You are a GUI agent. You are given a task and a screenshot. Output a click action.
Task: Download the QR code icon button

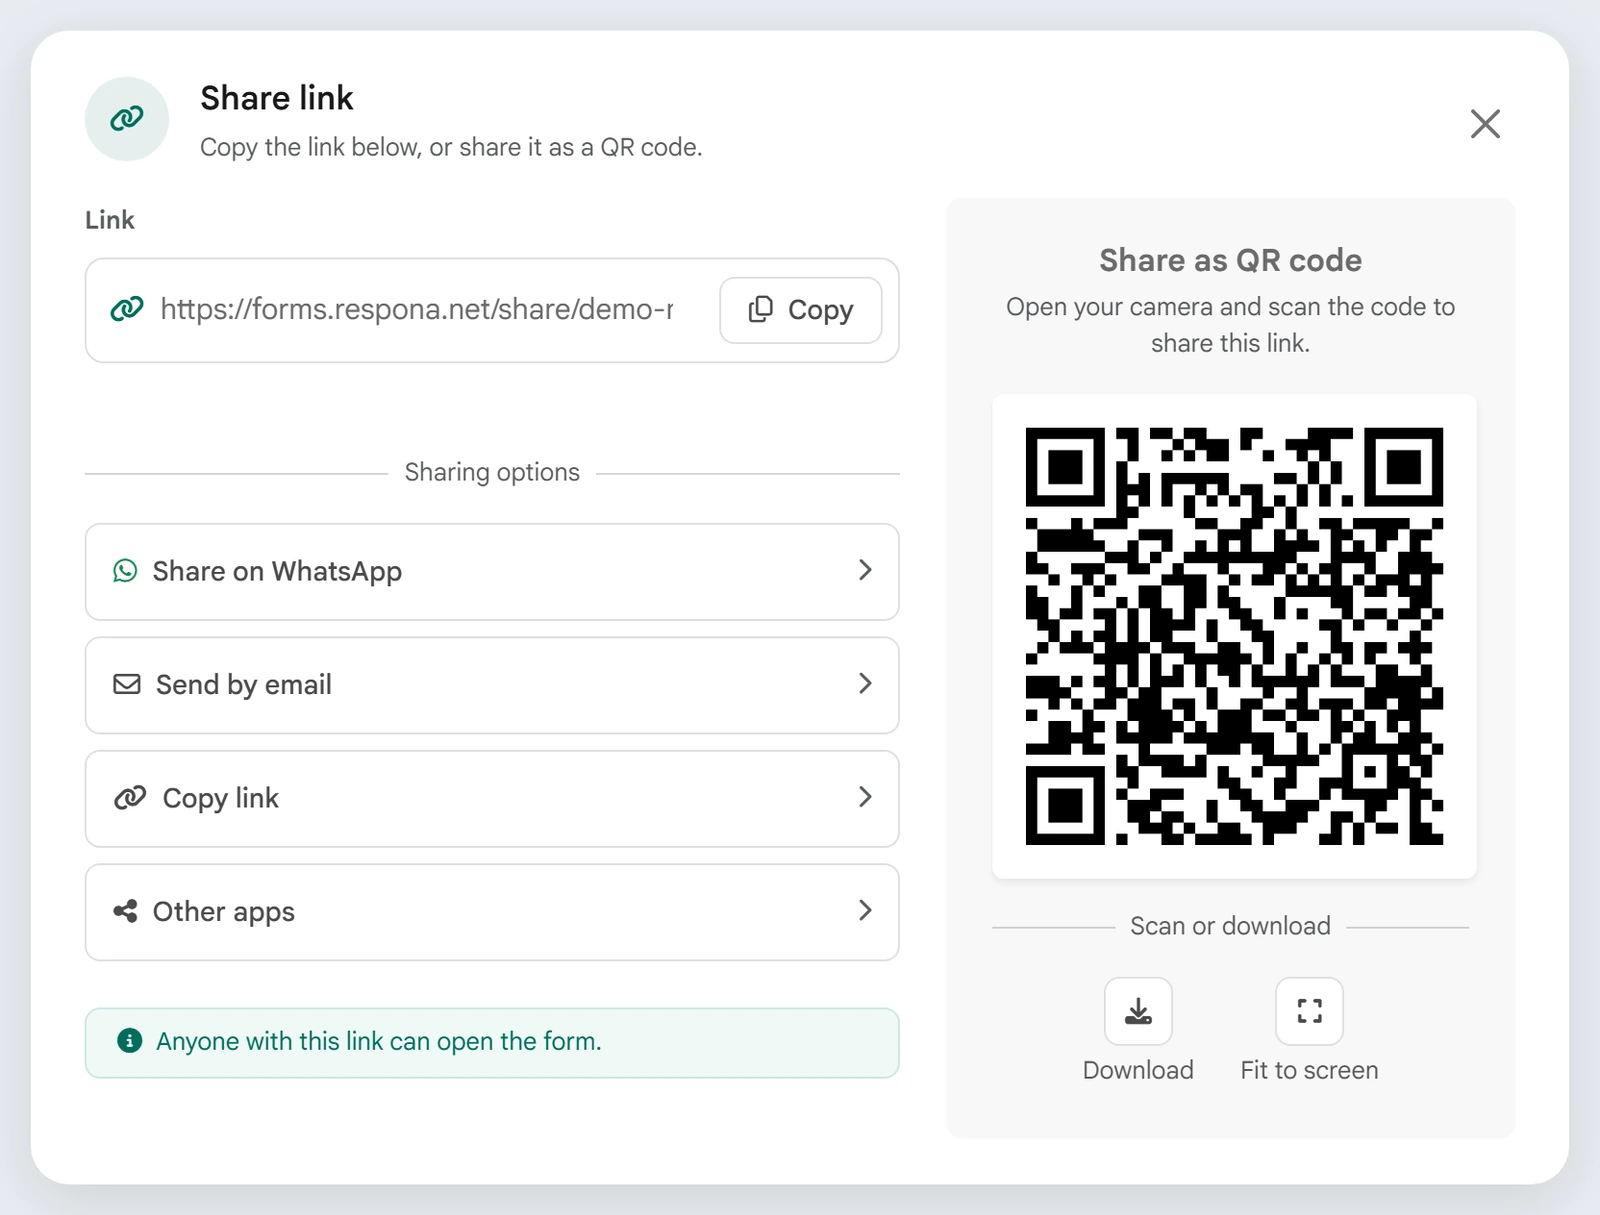1138,1011
